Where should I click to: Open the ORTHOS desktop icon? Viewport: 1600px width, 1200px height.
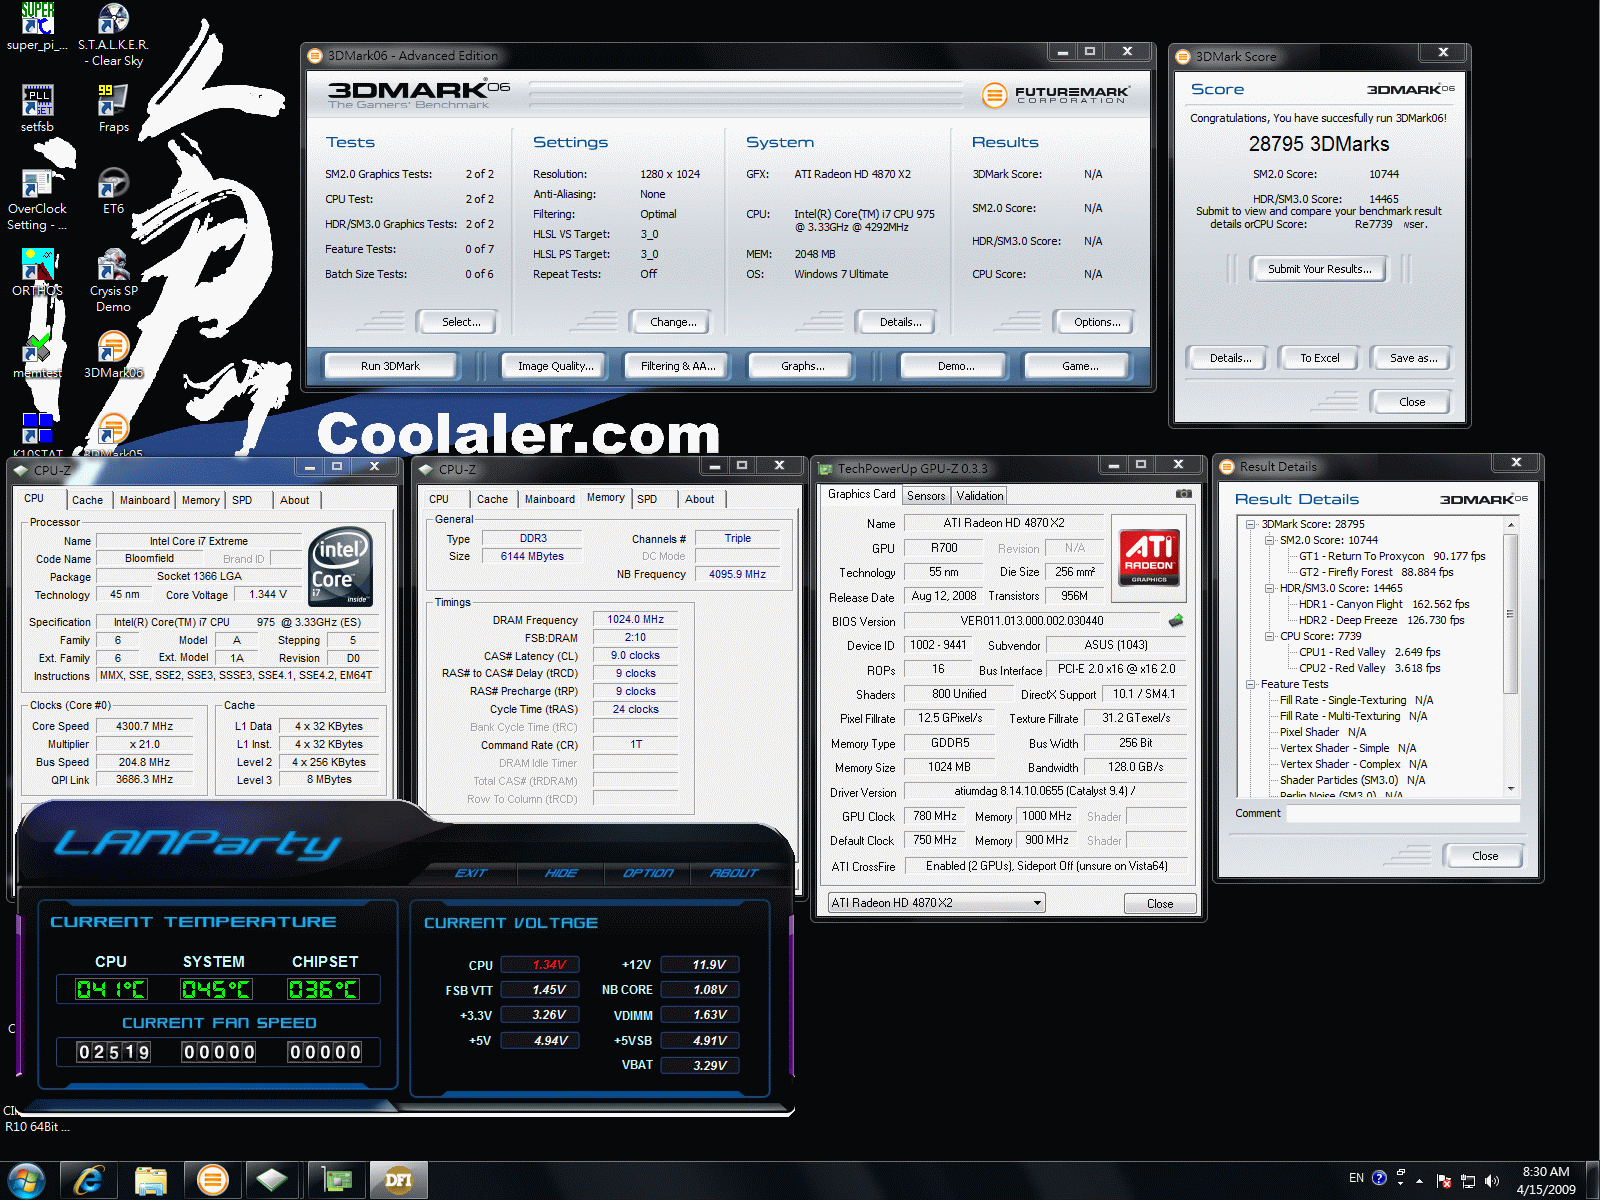[x=37, y=273]
